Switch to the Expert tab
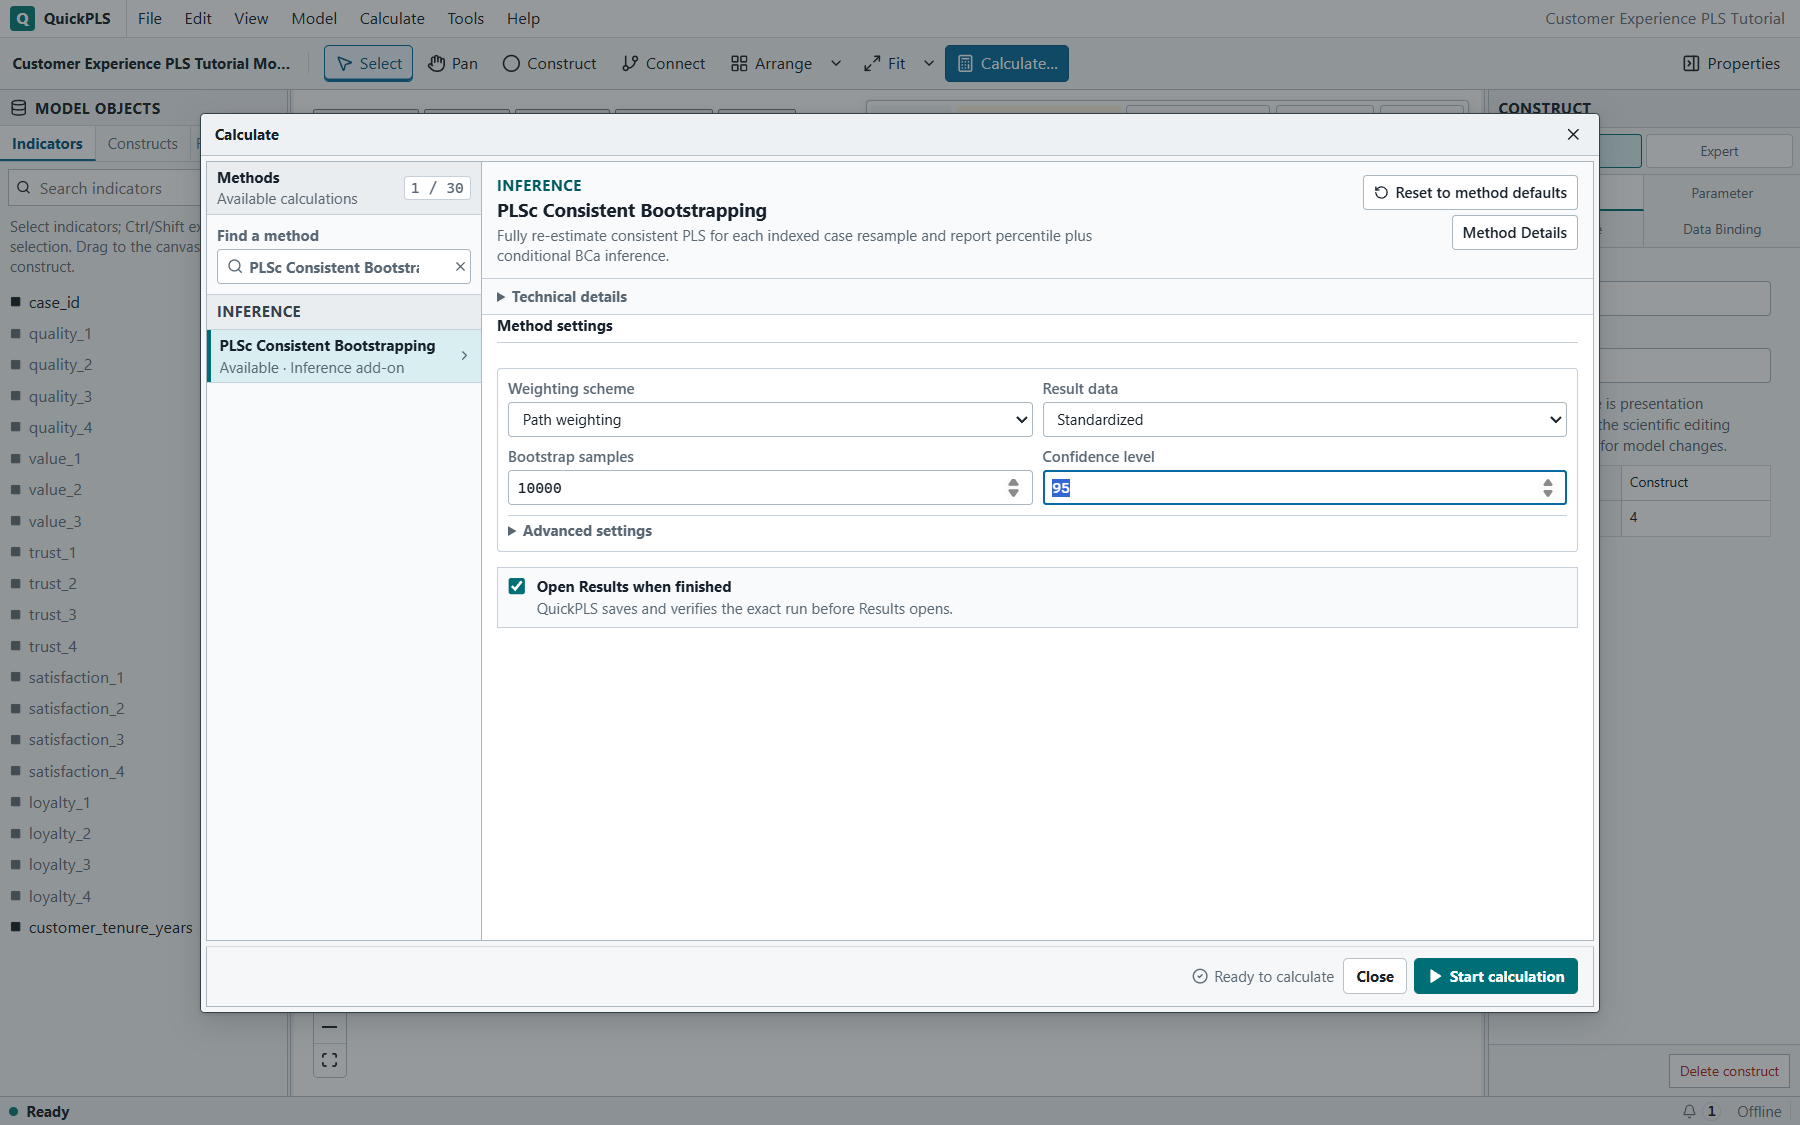1800x1125 pixels. click(x=1719, y=151)
